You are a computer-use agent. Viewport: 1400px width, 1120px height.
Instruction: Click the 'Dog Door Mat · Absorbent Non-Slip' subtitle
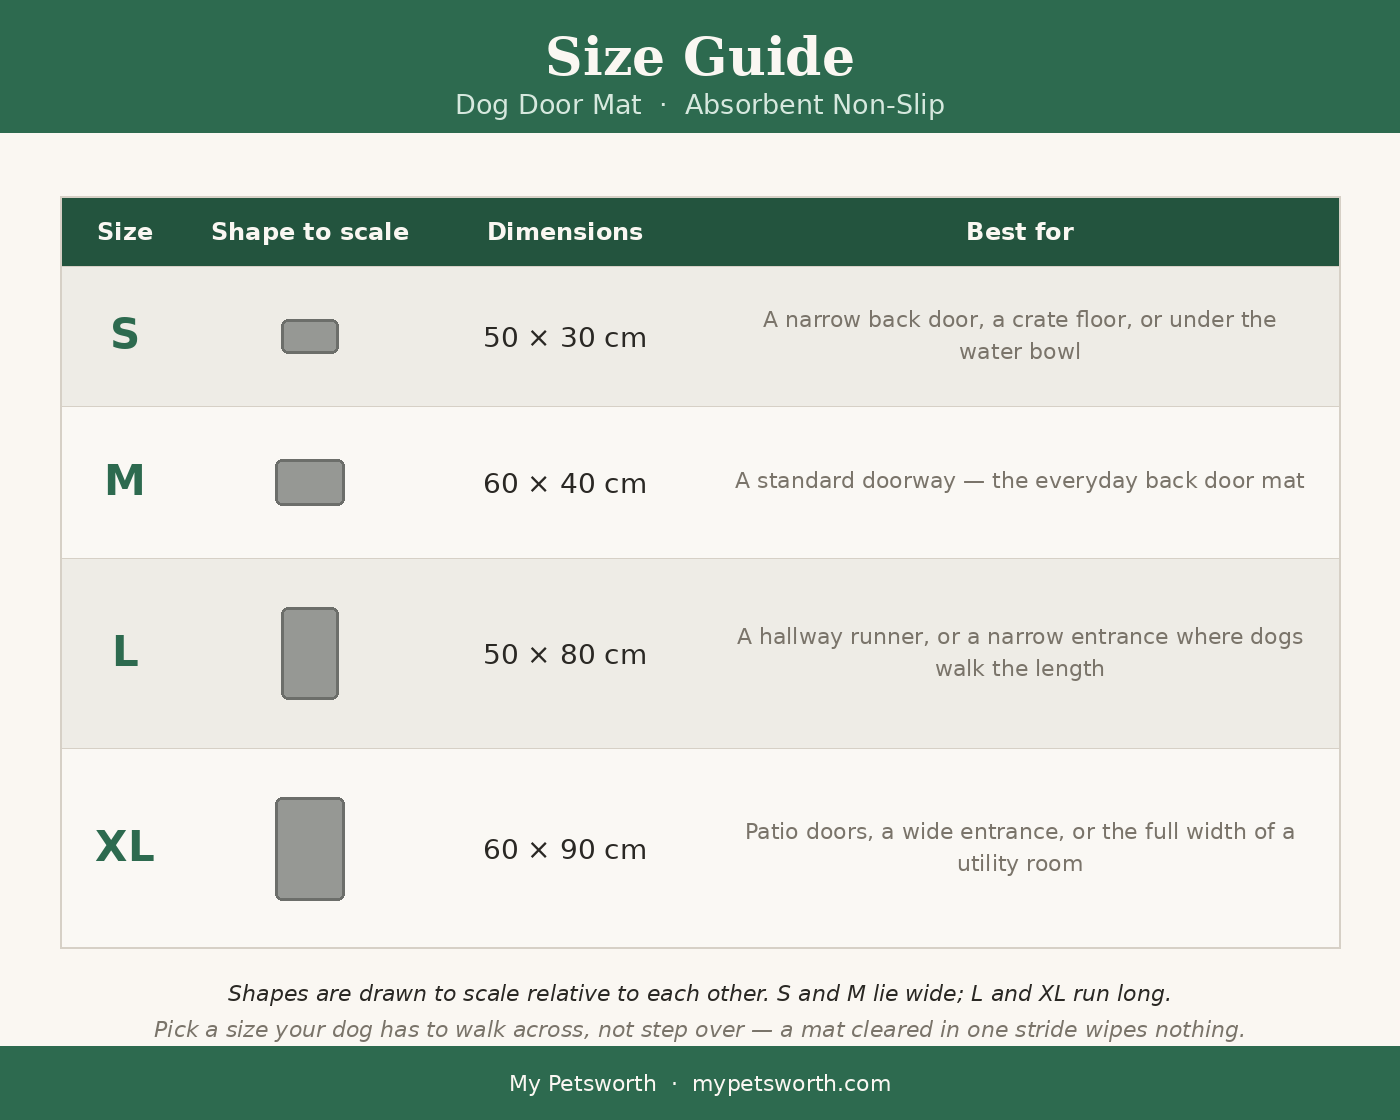700,106
